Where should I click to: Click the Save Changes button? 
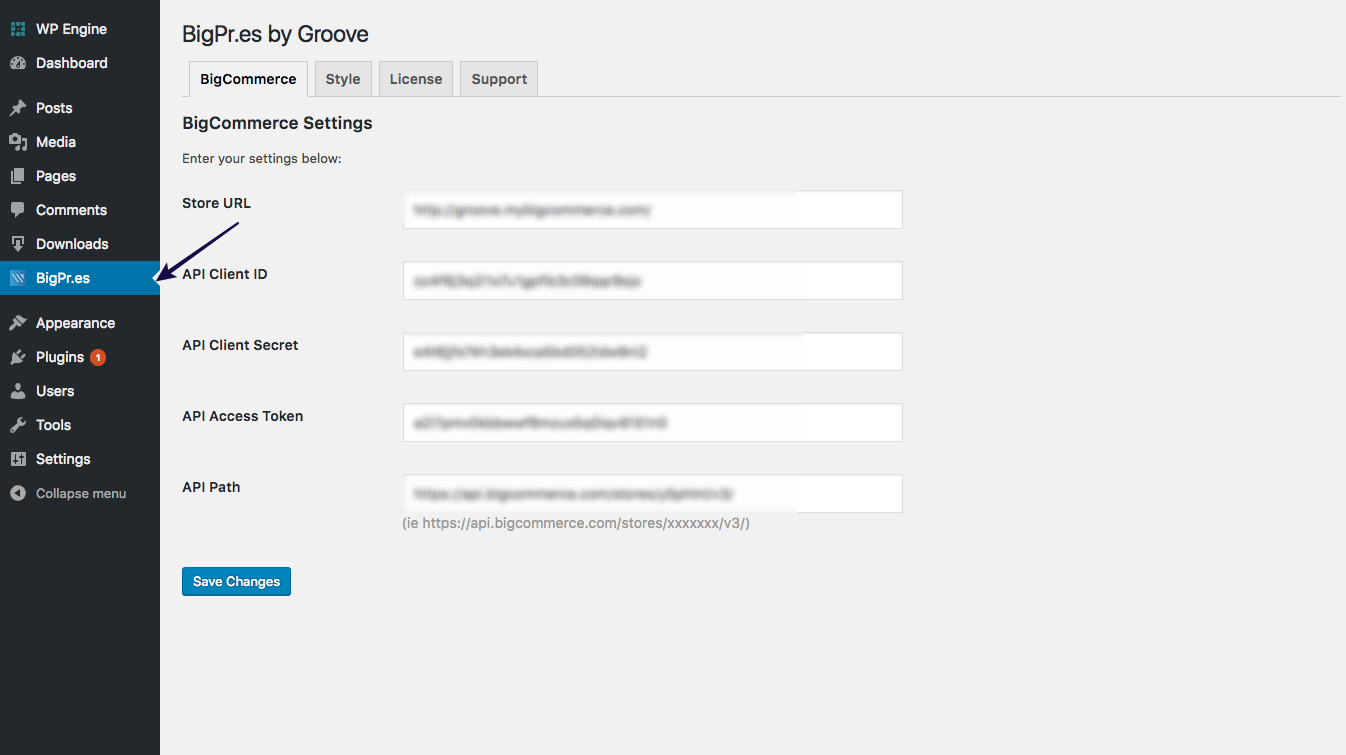click(x=236, y=582)
